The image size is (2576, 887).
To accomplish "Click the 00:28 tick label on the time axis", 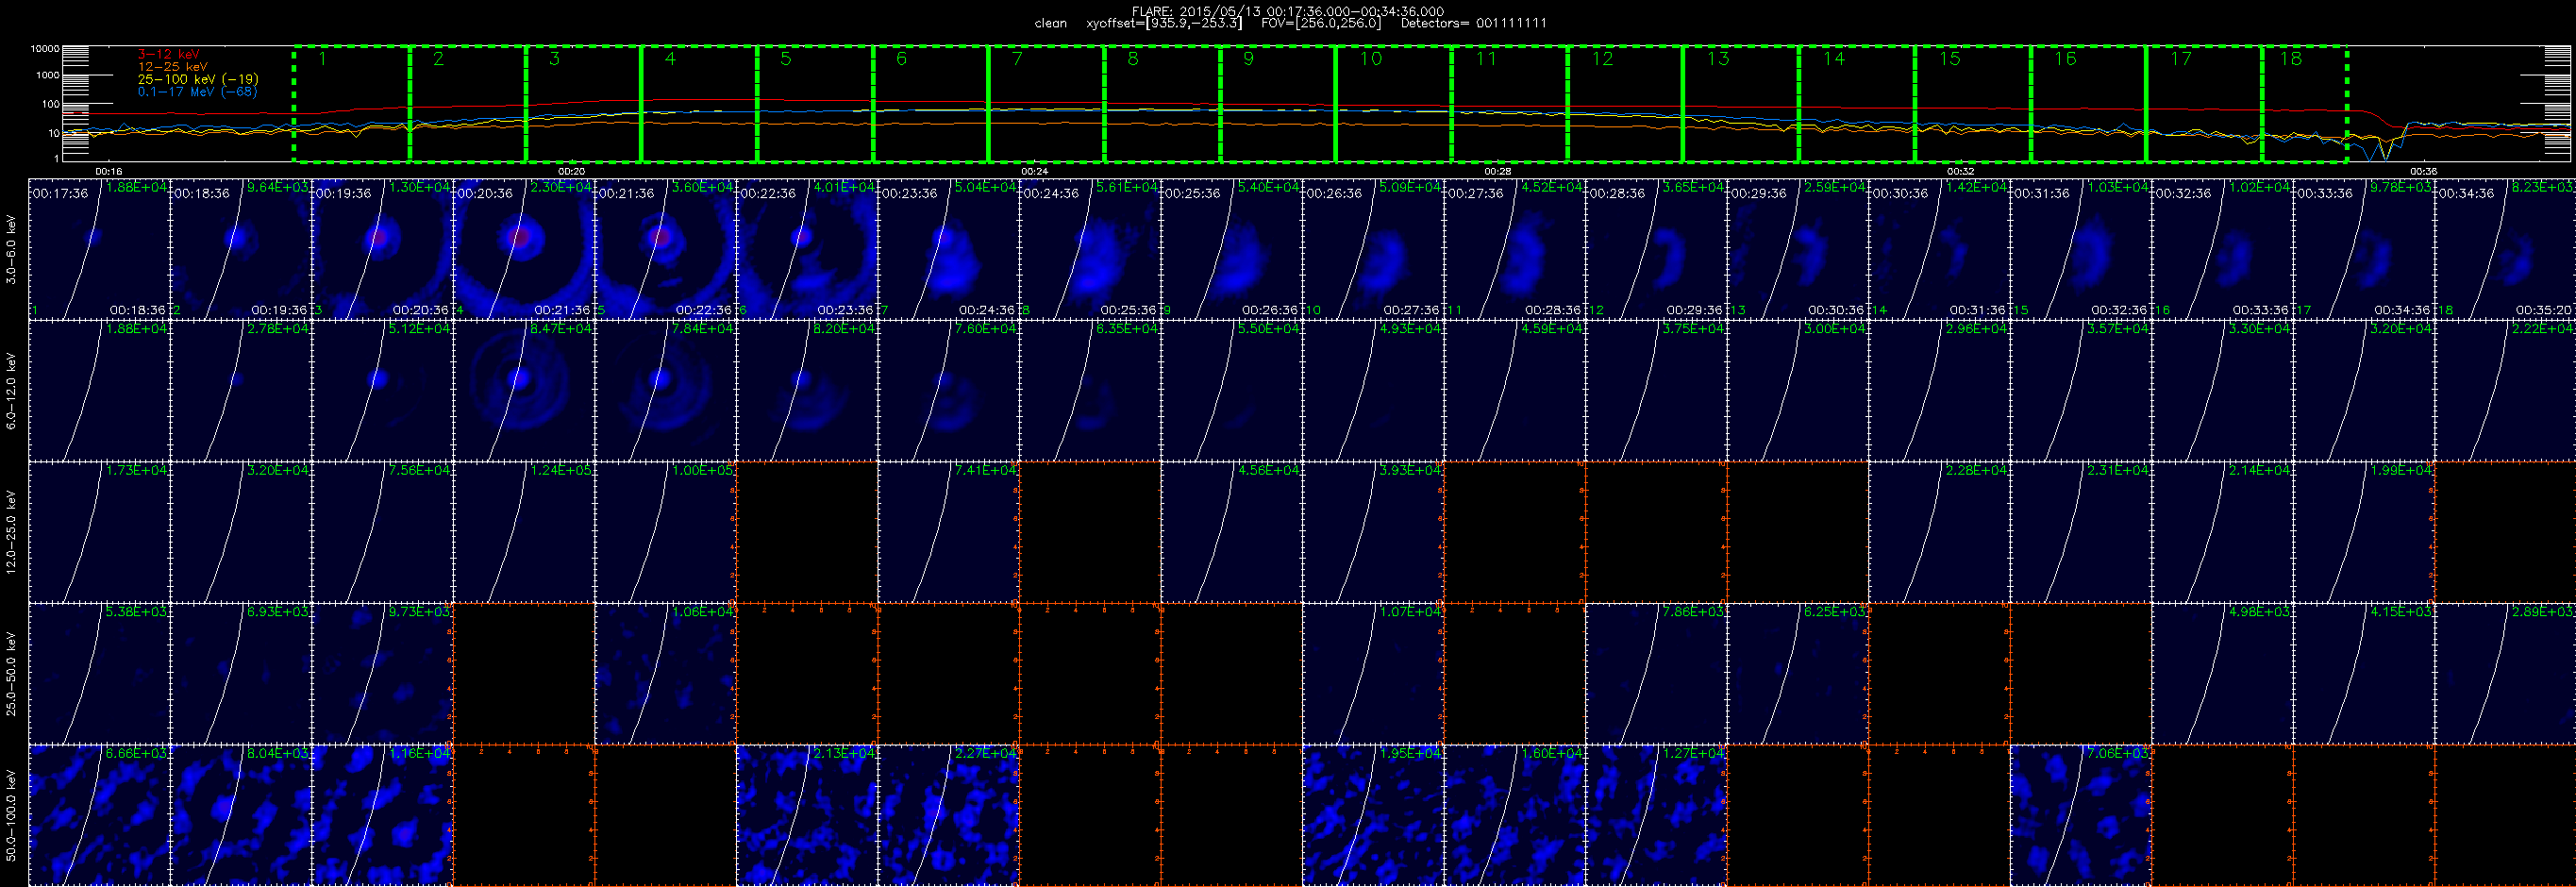I will pyautogui.click(x=1497, y=171).
